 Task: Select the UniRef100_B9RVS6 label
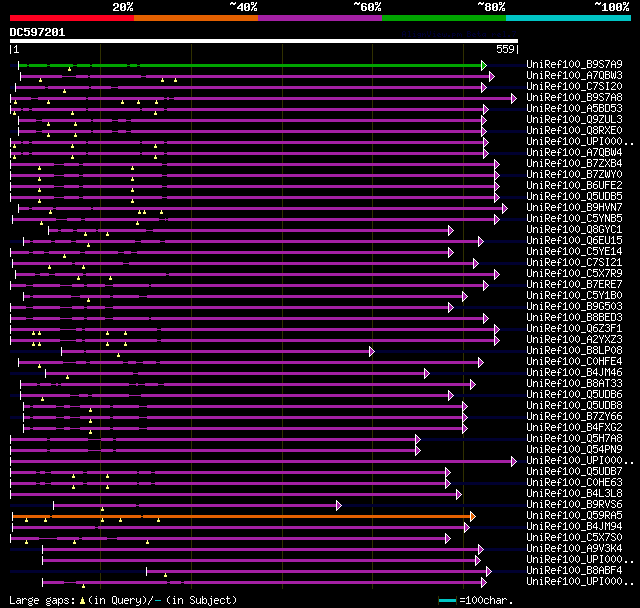pyautogui.click(x=574, y=505)
